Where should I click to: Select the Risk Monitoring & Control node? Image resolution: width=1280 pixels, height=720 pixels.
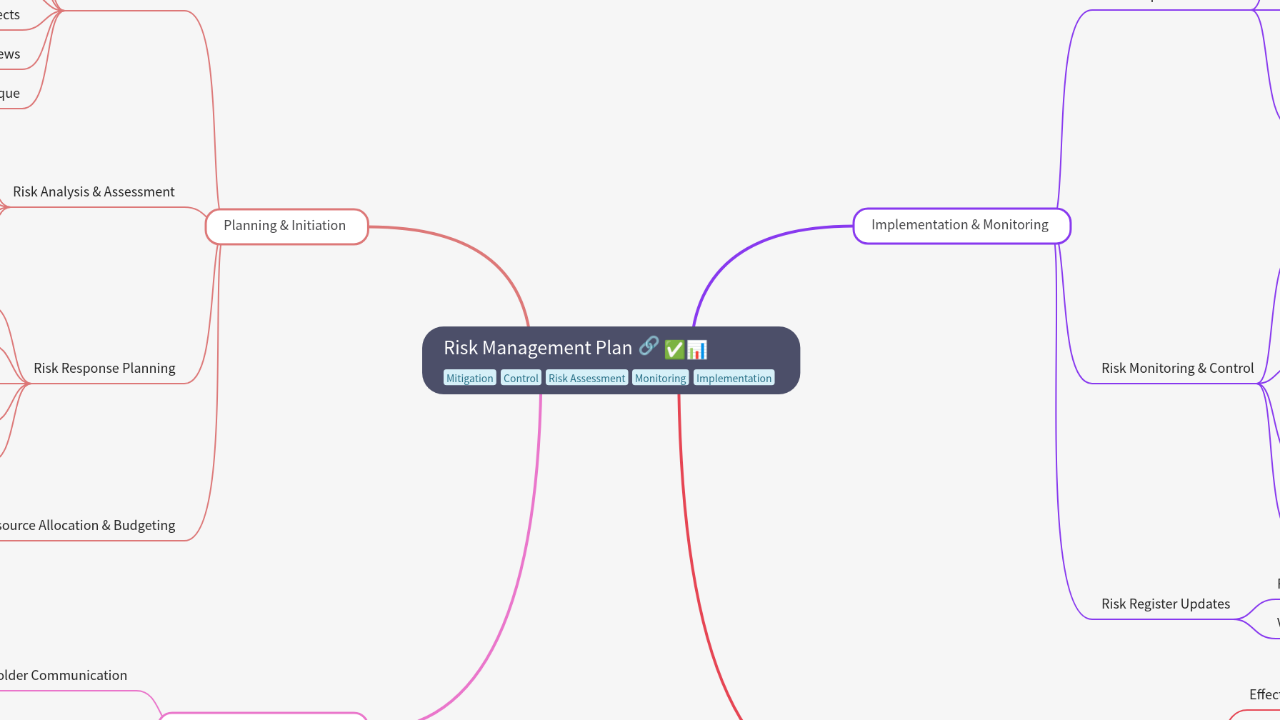tap(1178, 368)
